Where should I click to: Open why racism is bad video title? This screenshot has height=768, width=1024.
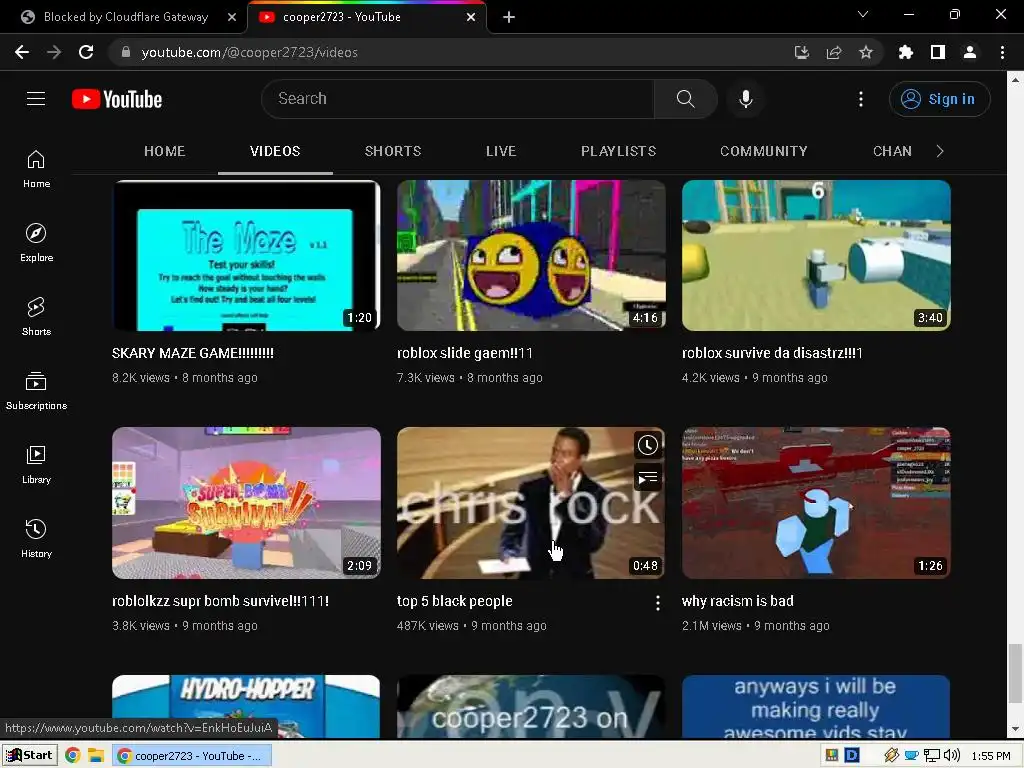point(737,601)
